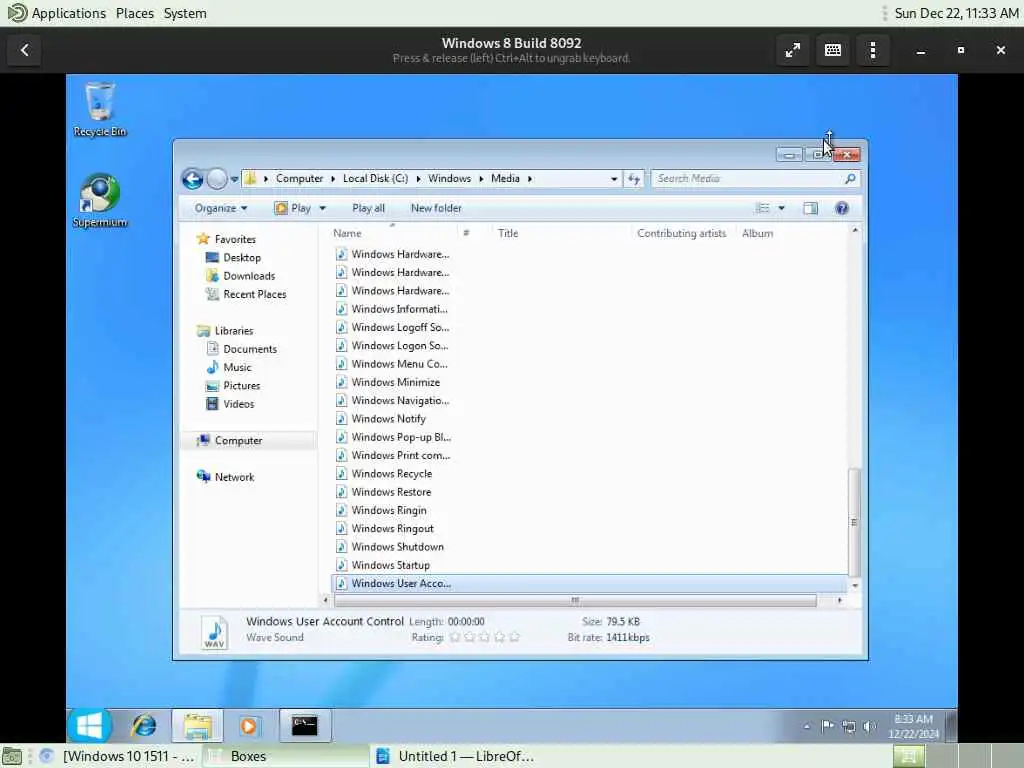Open Desktop in the navigation pane
Image resolution: width=1024 pixels, height=768 pixels.
coord(242,257)
